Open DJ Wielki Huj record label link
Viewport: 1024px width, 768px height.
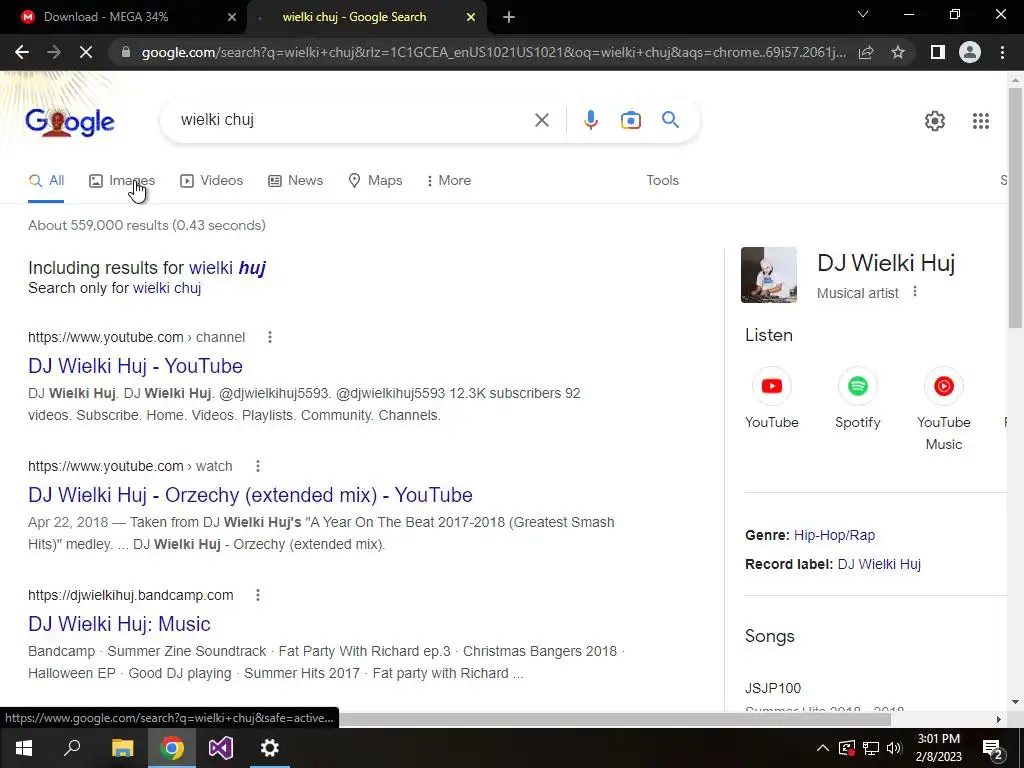tap(879, 564)
